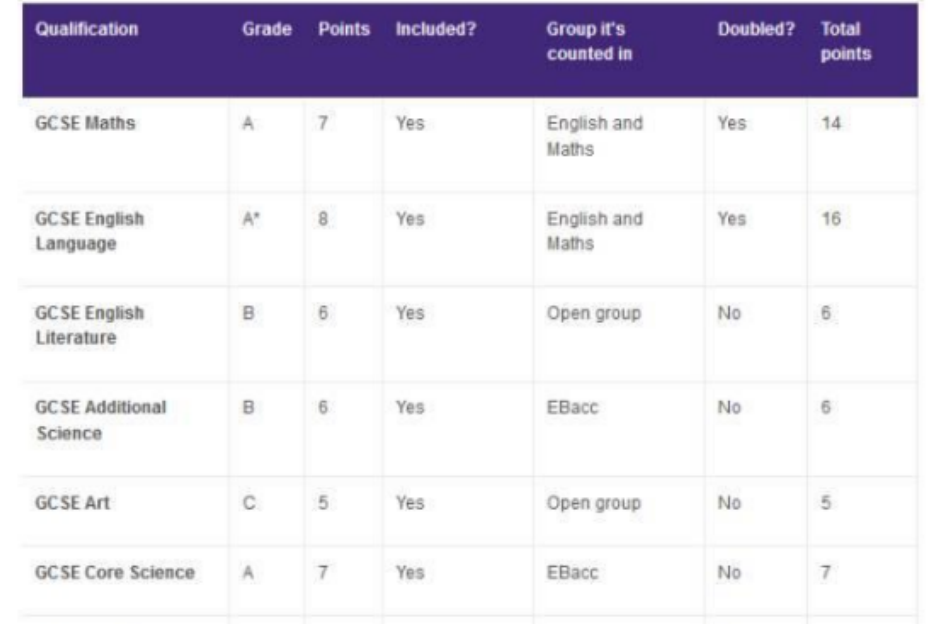Click the A* grade for English Language

[251, 218]
